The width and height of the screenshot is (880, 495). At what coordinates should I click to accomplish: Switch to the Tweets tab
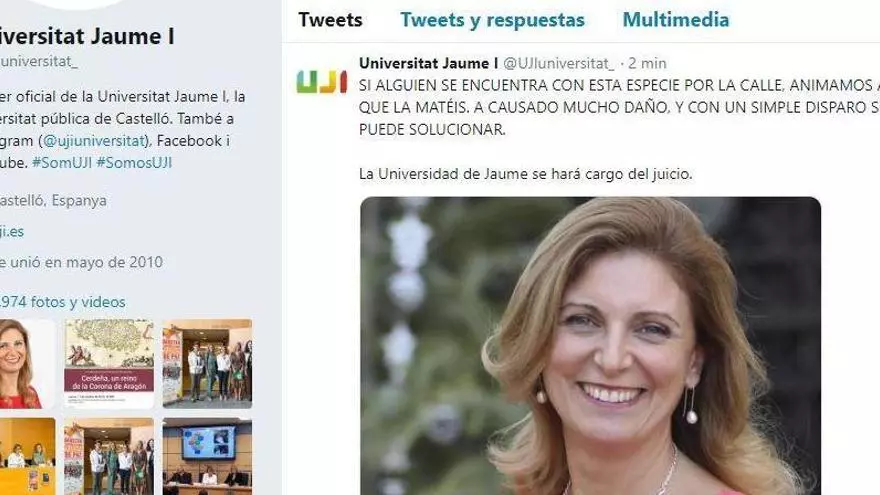(330, 20)
